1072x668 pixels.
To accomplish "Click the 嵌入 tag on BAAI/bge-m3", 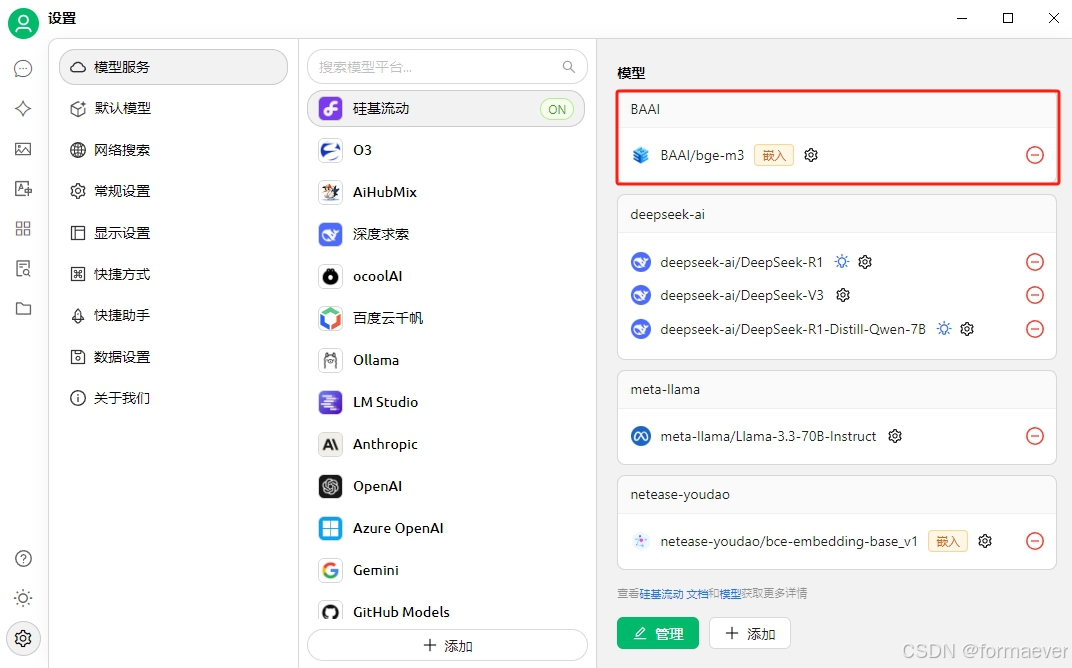I will [774, 155].
